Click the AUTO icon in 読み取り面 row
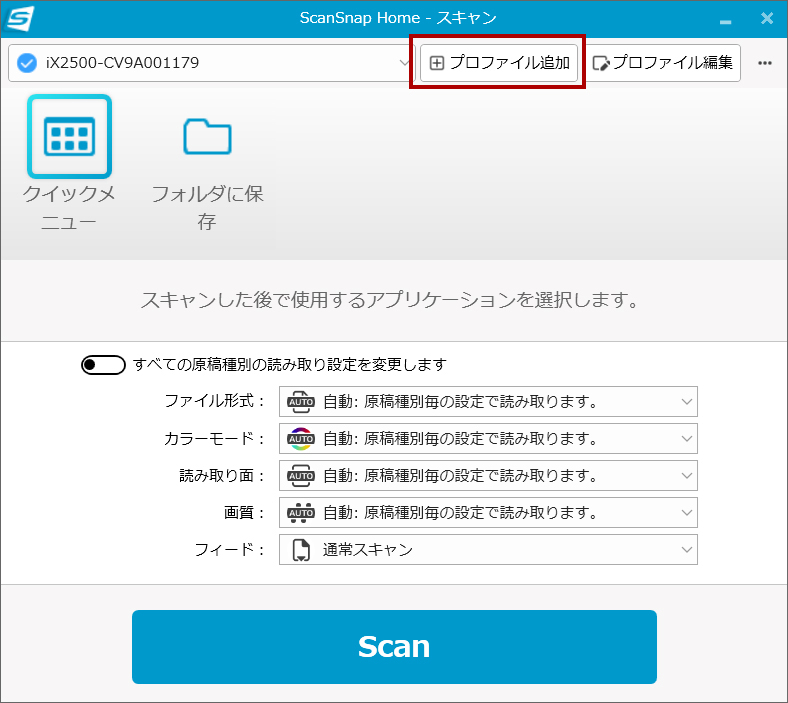Viewport: 788px width, 703px height. [x=301, y=475]
